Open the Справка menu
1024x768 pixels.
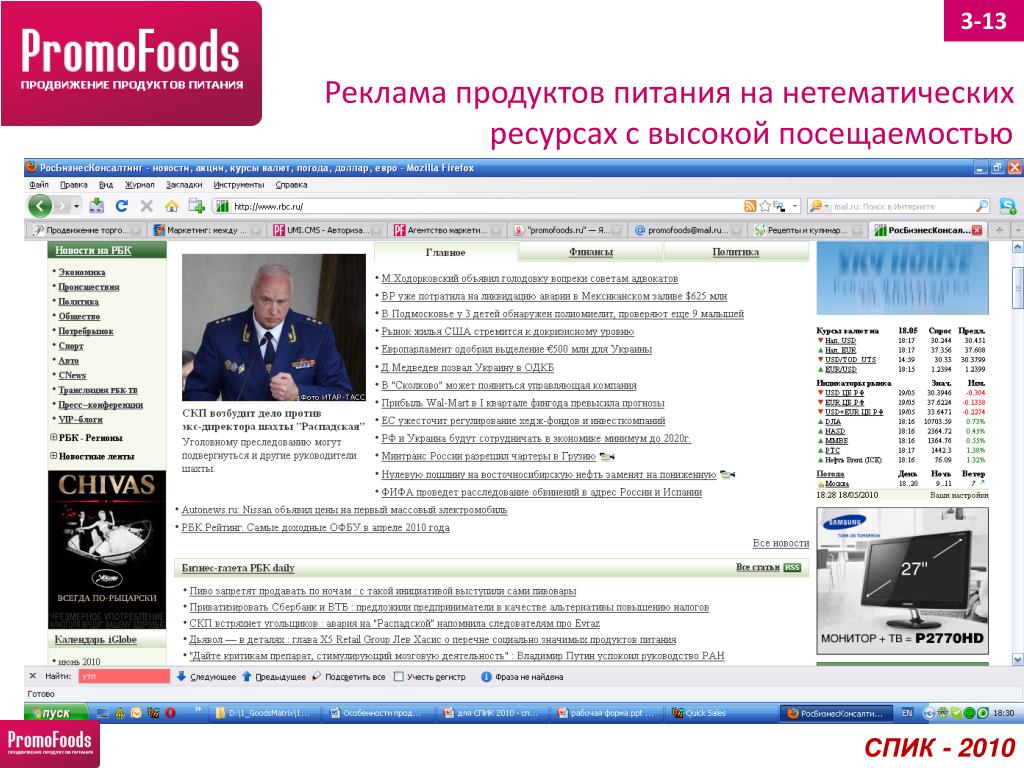pos(291,185)
